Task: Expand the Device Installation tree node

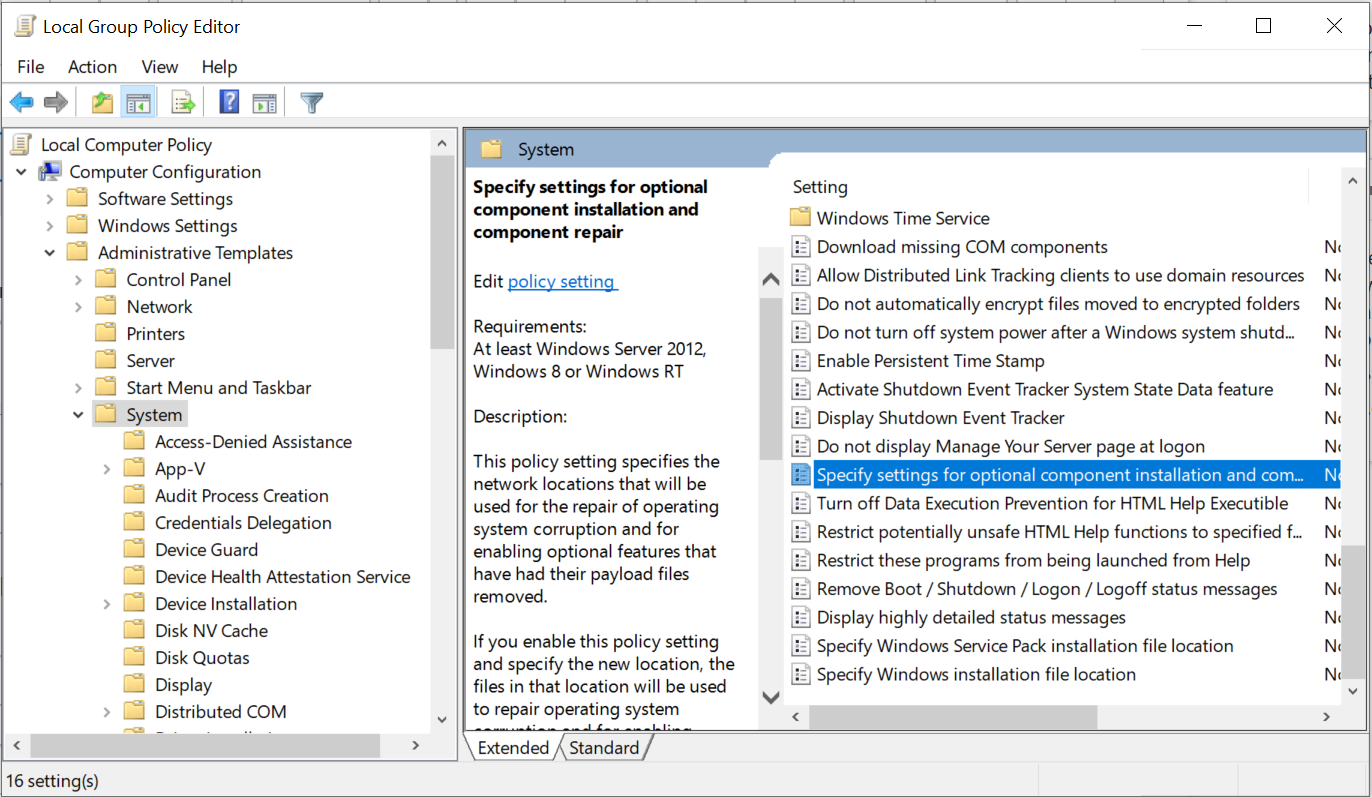Action: click(107, 604)
